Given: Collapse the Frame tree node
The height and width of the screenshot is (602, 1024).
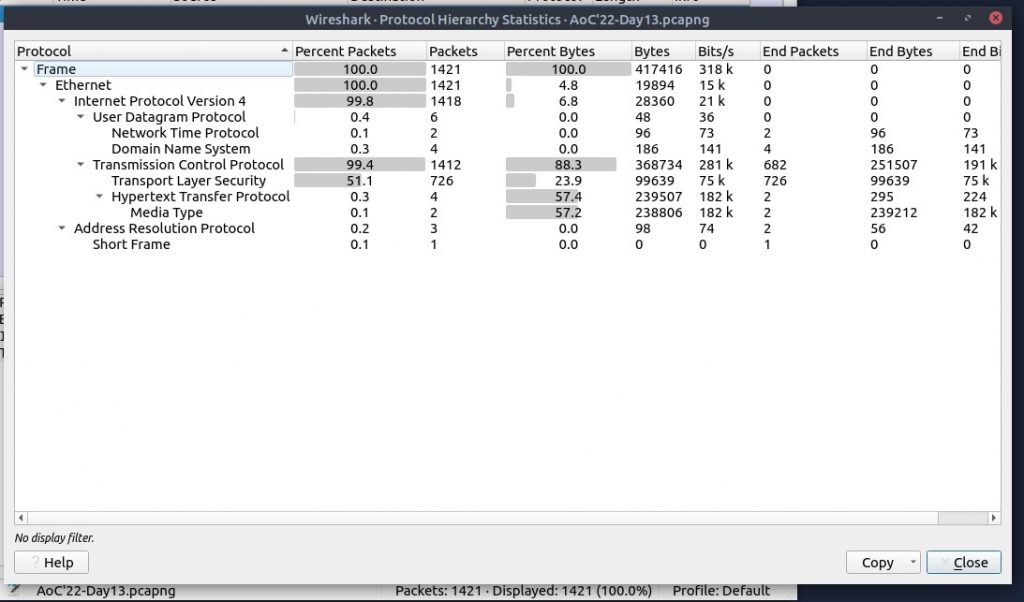Looking at the screenshot, I should tap(24, 70).
